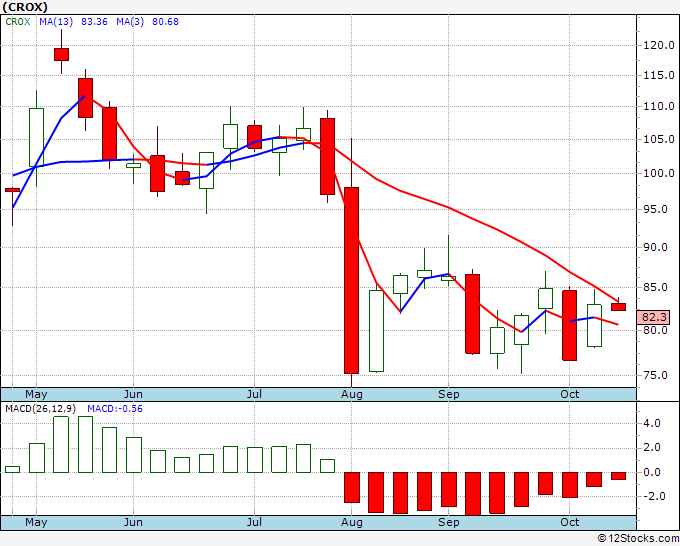Select the tall green candlestick right after August crash

point(376,331)
